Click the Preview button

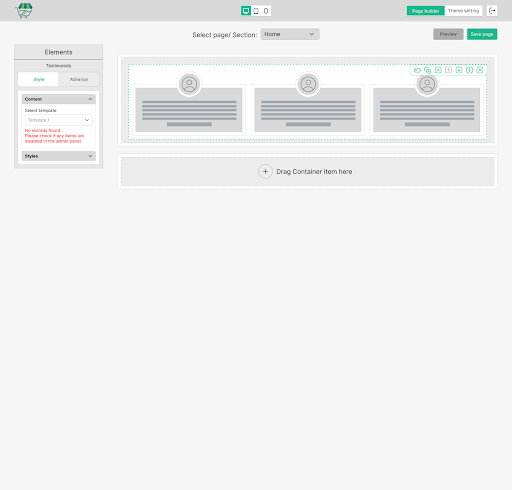(448, 34)
